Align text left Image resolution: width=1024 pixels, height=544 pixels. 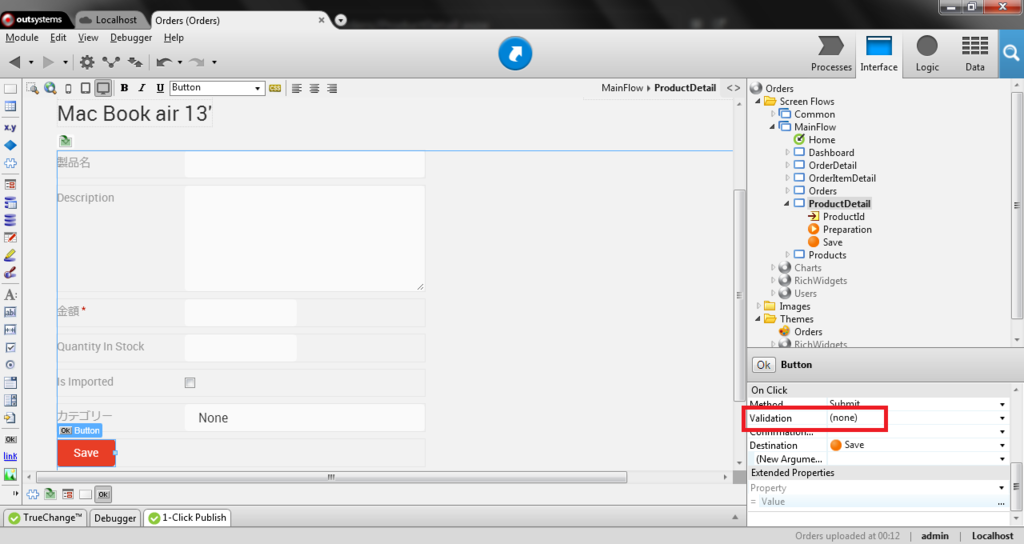click(296, 88)
